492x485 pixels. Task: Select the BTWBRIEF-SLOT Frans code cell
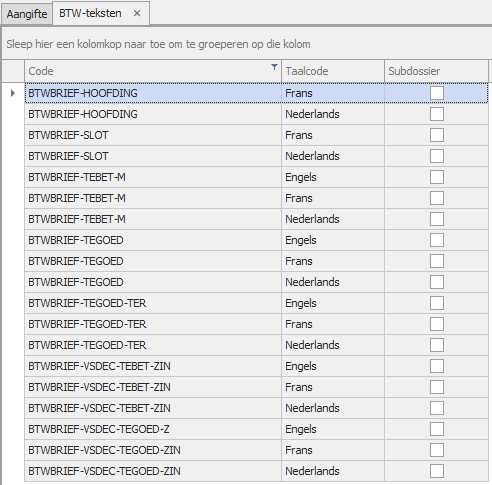point(153,135)
